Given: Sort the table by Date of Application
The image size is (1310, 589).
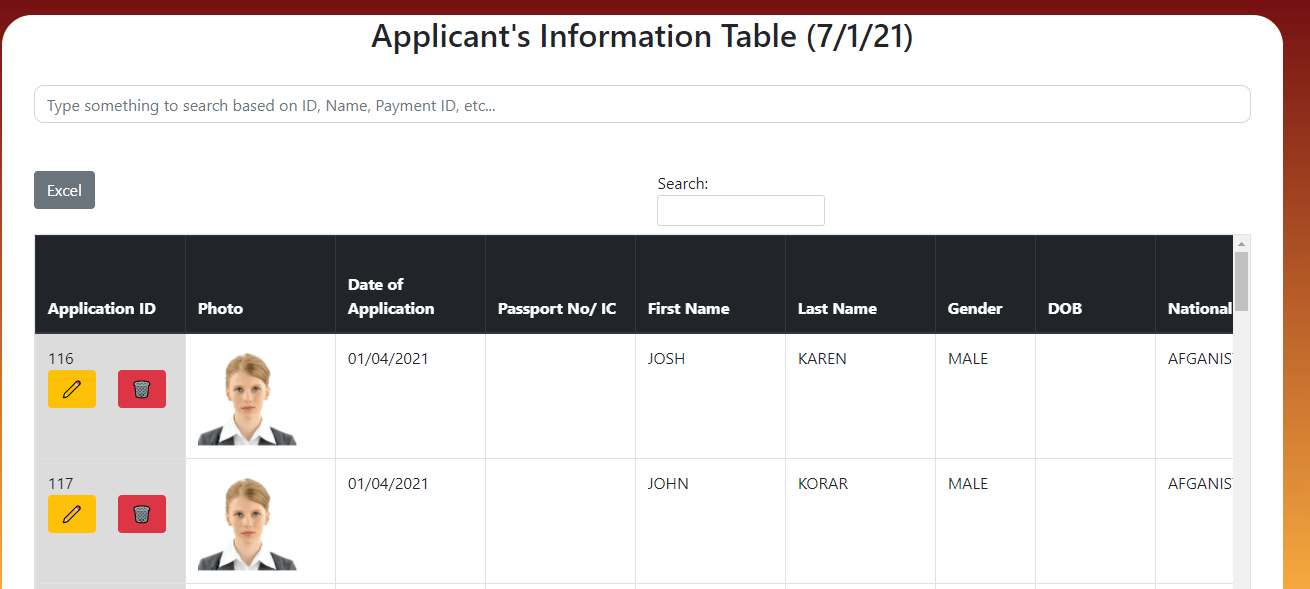Looking at the screenshot, I should (x=390, y=297).
